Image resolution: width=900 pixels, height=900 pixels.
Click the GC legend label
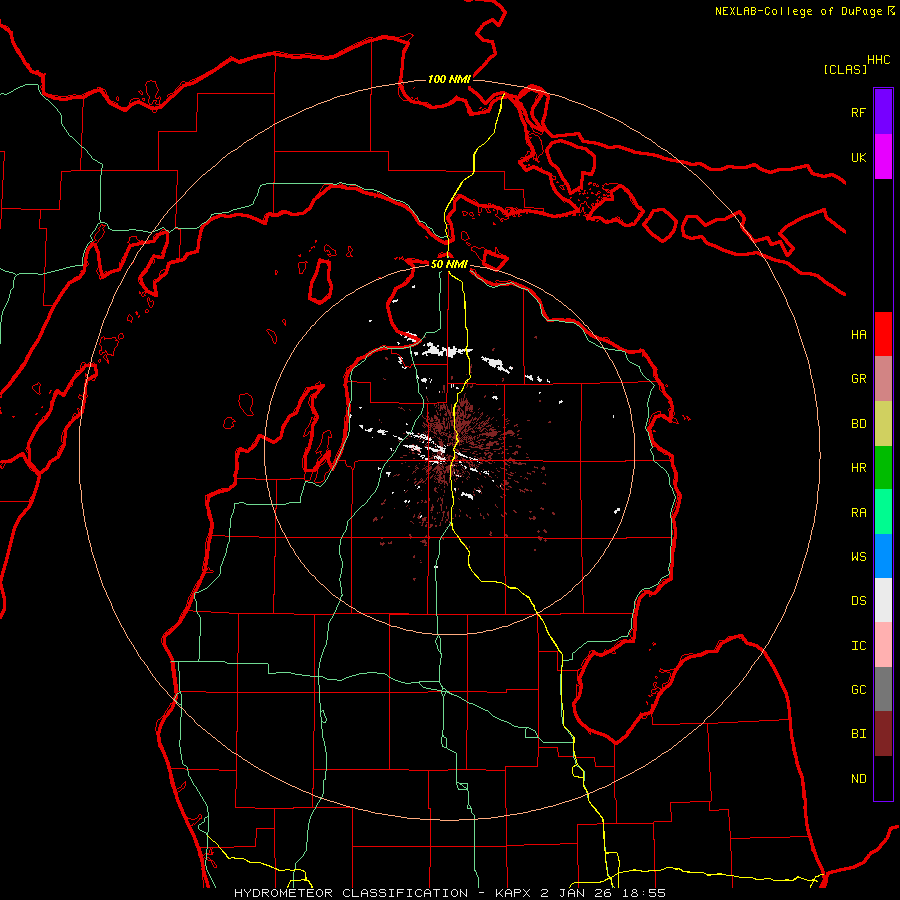click(x=858, y=689)
